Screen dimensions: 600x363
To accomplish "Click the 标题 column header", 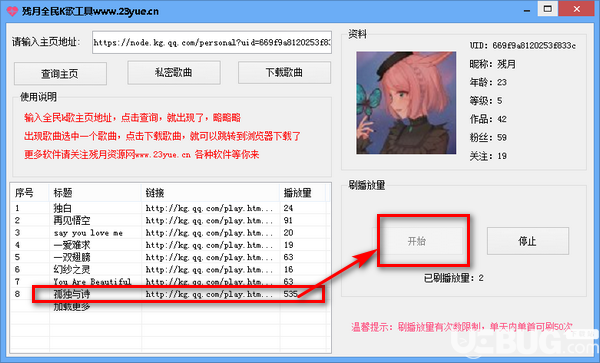I will pos(95,193).
